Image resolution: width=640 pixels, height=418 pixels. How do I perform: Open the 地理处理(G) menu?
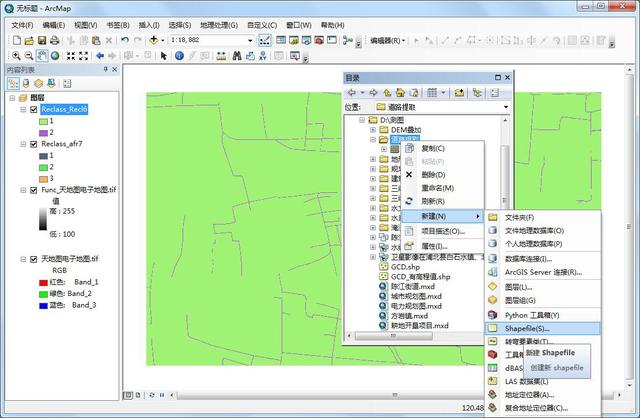[219, 25]
